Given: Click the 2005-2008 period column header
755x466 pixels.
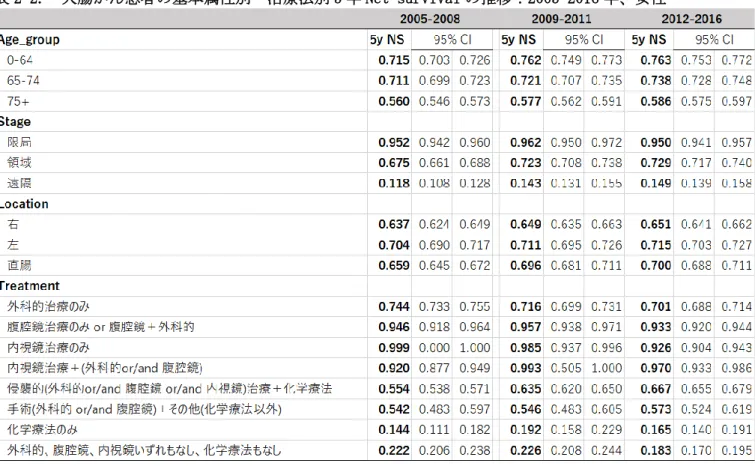Looking at the screenshot, I should (x=430, y=19).
